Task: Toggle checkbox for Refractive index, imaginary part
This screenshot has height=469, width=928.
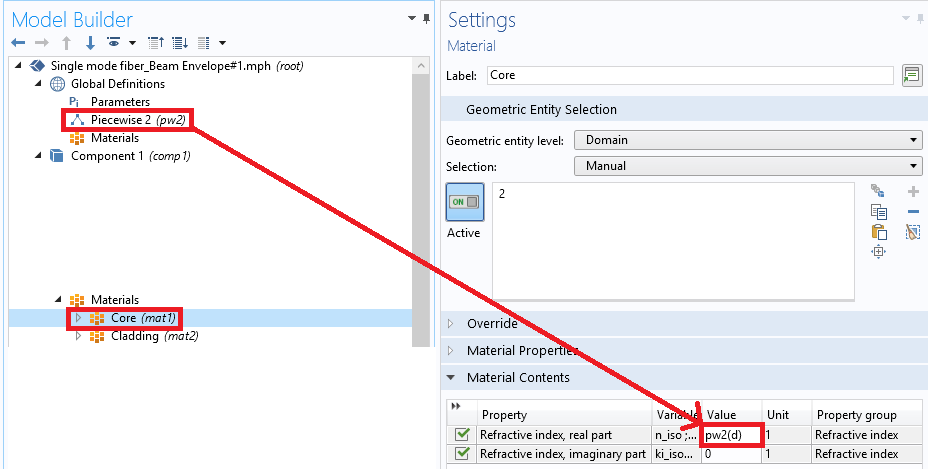Action: point(462,454)
